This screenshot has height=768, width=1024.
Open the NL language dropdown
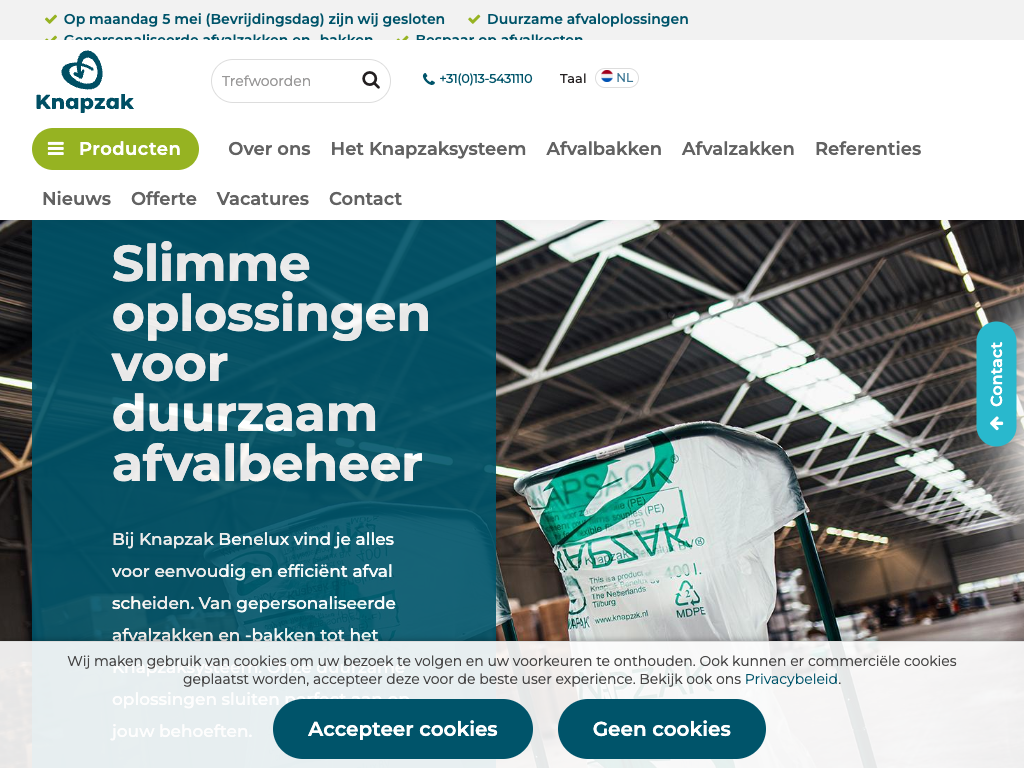point(616,78)
